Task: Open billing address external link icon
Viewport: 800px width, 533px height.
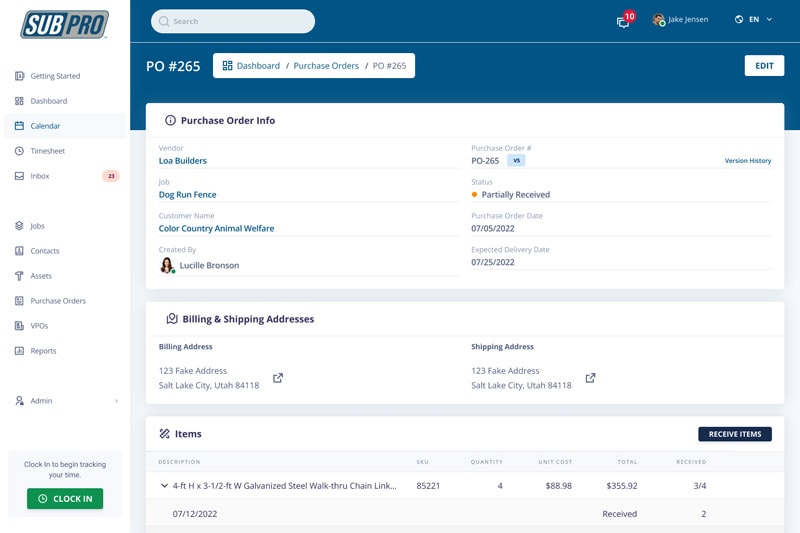Action: coord(278,378)
